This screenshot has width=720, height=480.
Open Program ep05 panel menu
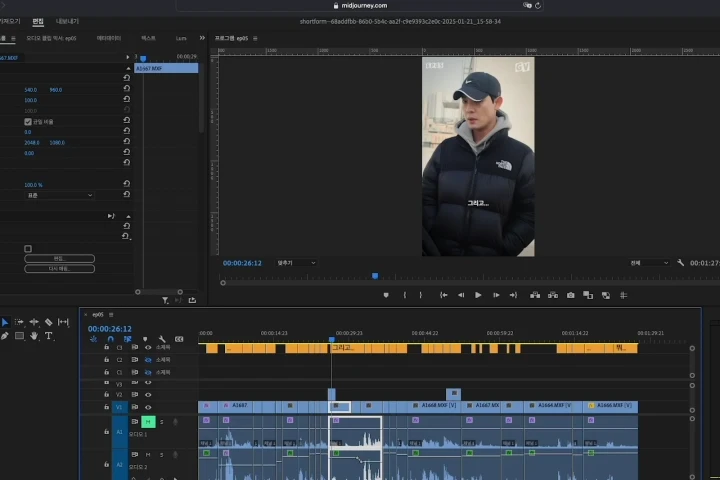click(x=255, y=39)
